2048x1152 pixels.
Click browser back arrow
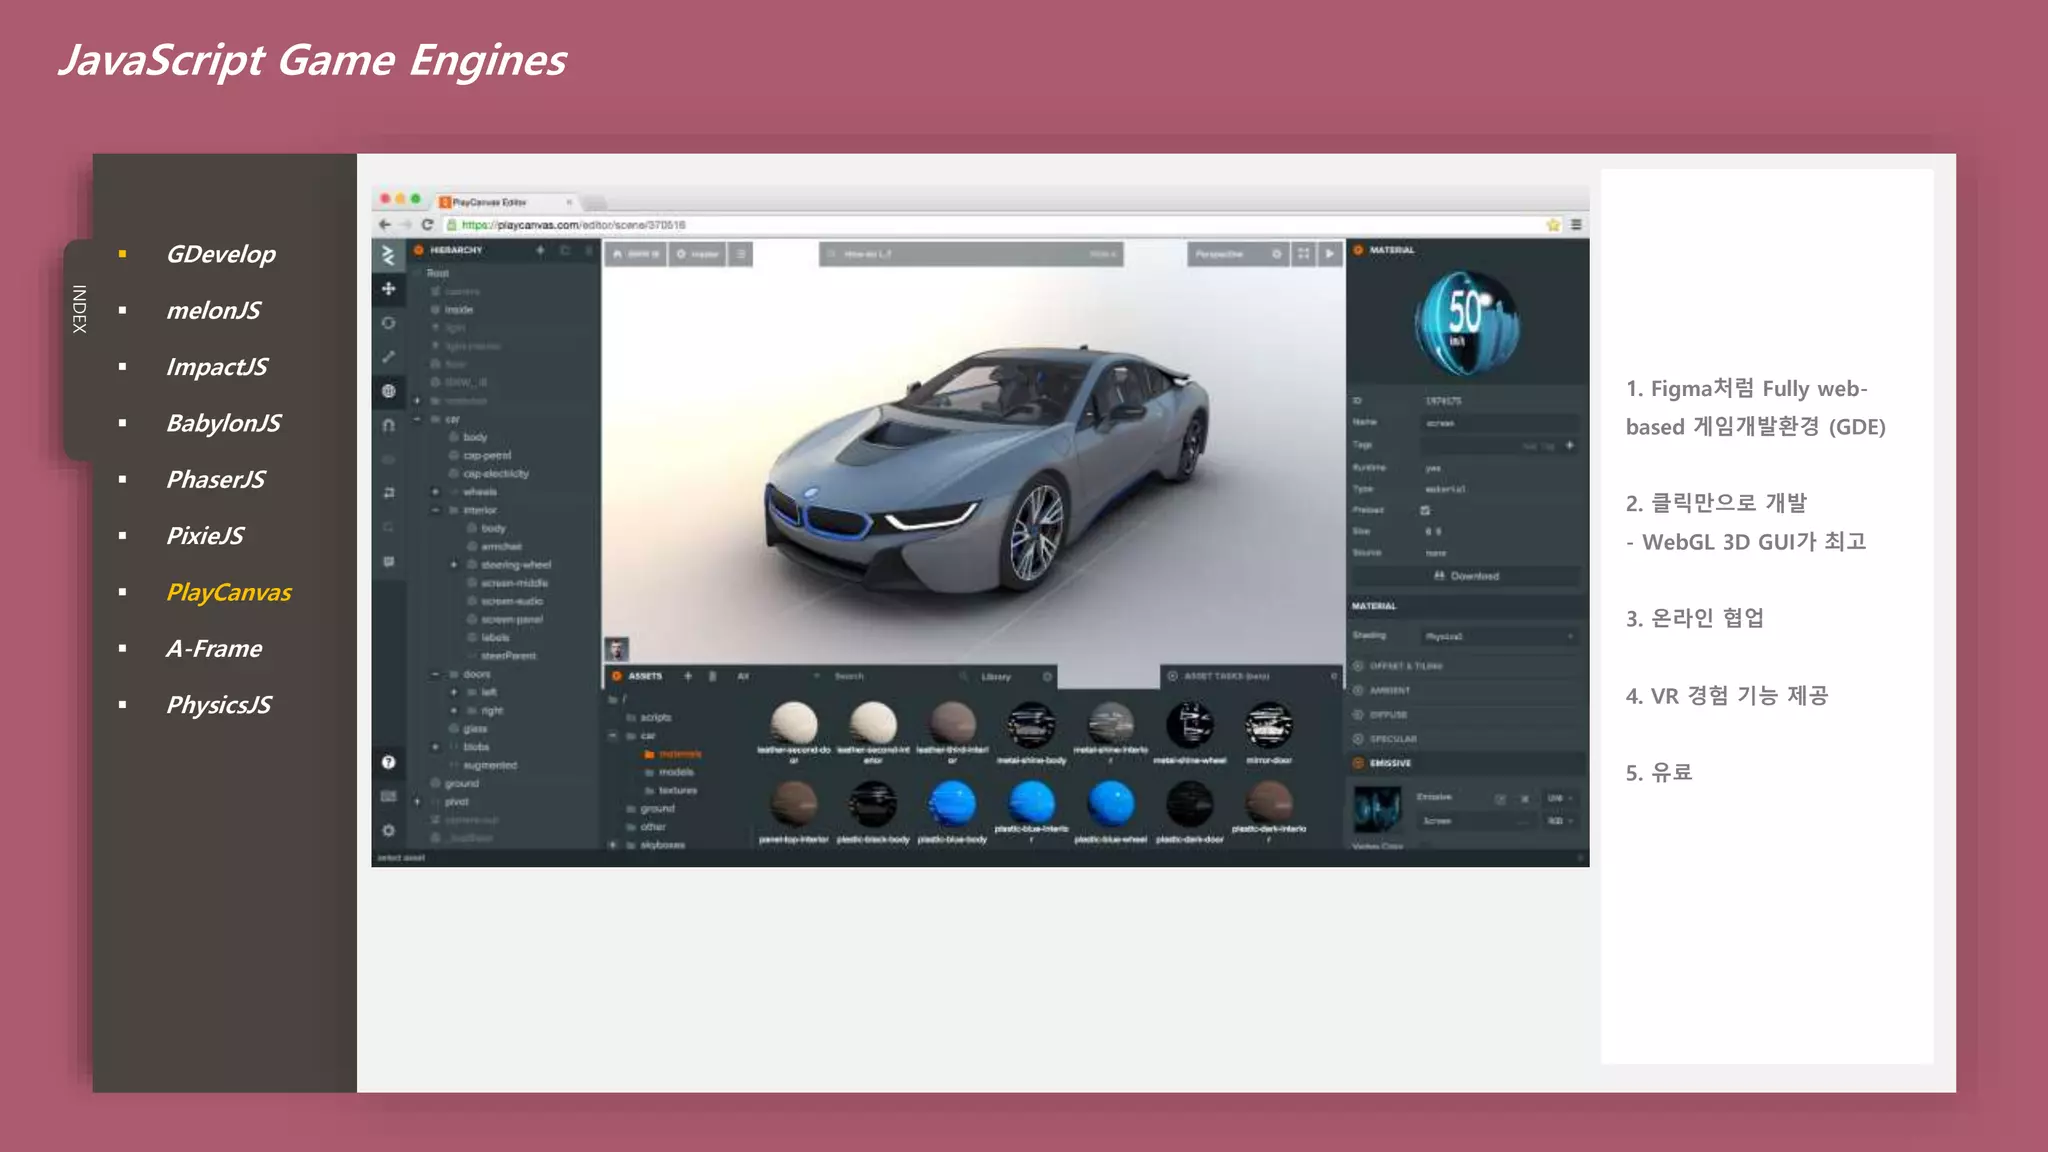tap(385, 225)
